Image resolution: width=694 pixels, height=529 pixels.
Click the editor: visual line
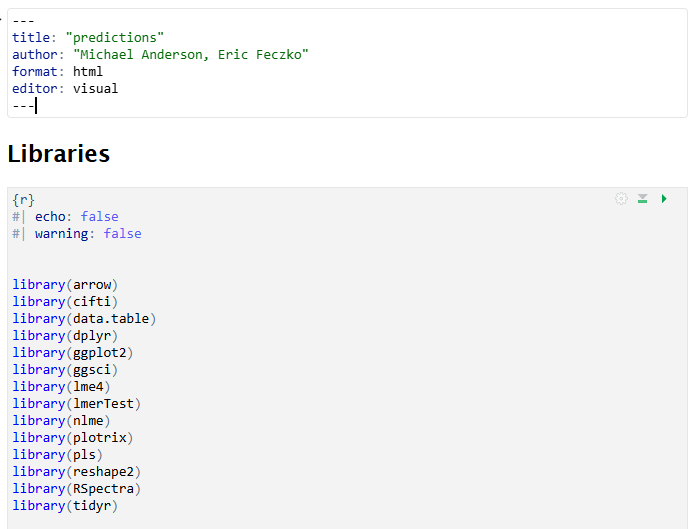(65, 89)
